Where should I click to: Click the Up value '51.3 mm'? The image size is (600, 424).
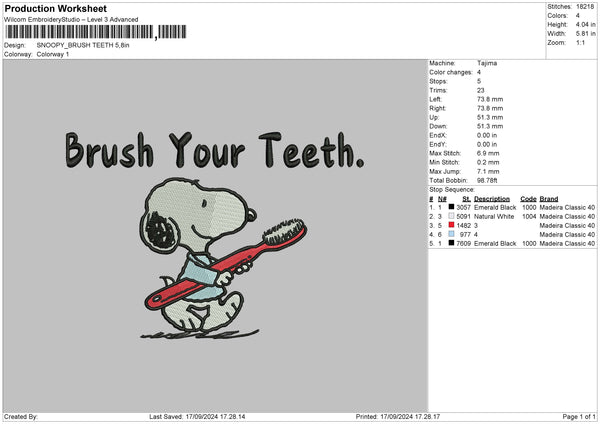click(x=490, y=117)
